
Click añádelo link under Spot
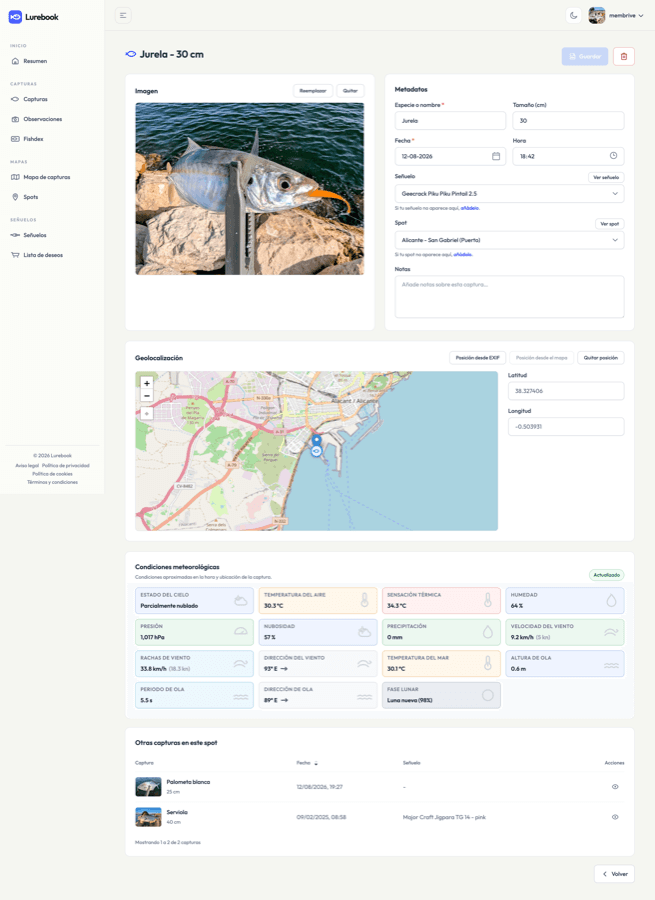[463, 254]
